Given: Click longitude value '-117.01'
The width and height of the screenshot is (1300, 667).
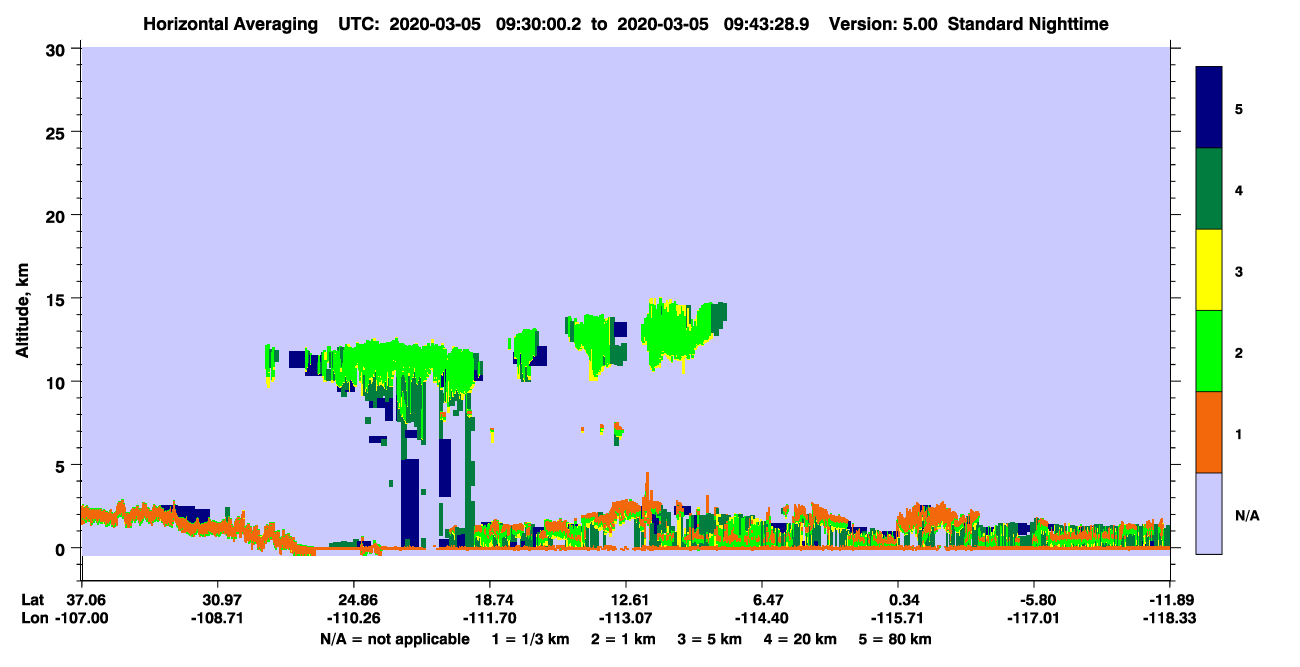Looking at the screenshot, I should point(1034,618).
